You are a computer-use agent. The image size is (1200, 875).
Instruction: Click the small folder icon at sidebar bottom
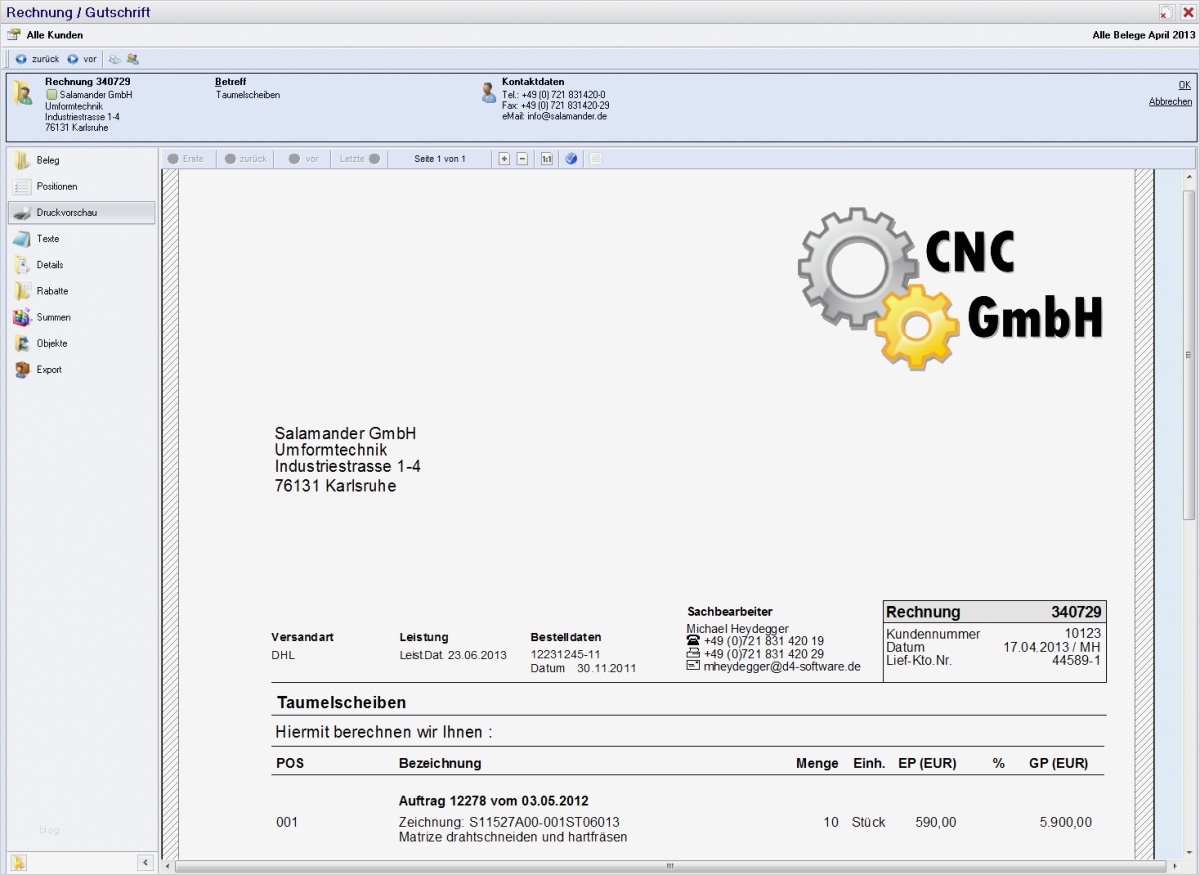coord(18,862)
